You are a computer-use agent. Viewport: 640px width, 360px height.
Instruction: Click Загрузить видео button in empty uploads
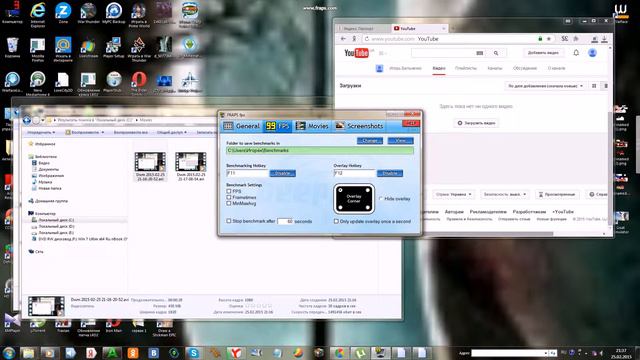tap(476, 123)
